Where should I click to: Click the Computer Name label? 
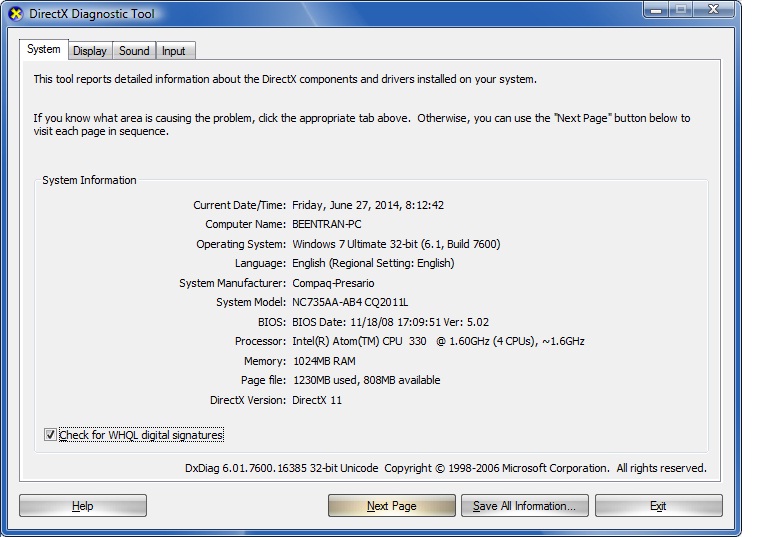point(245,224)
